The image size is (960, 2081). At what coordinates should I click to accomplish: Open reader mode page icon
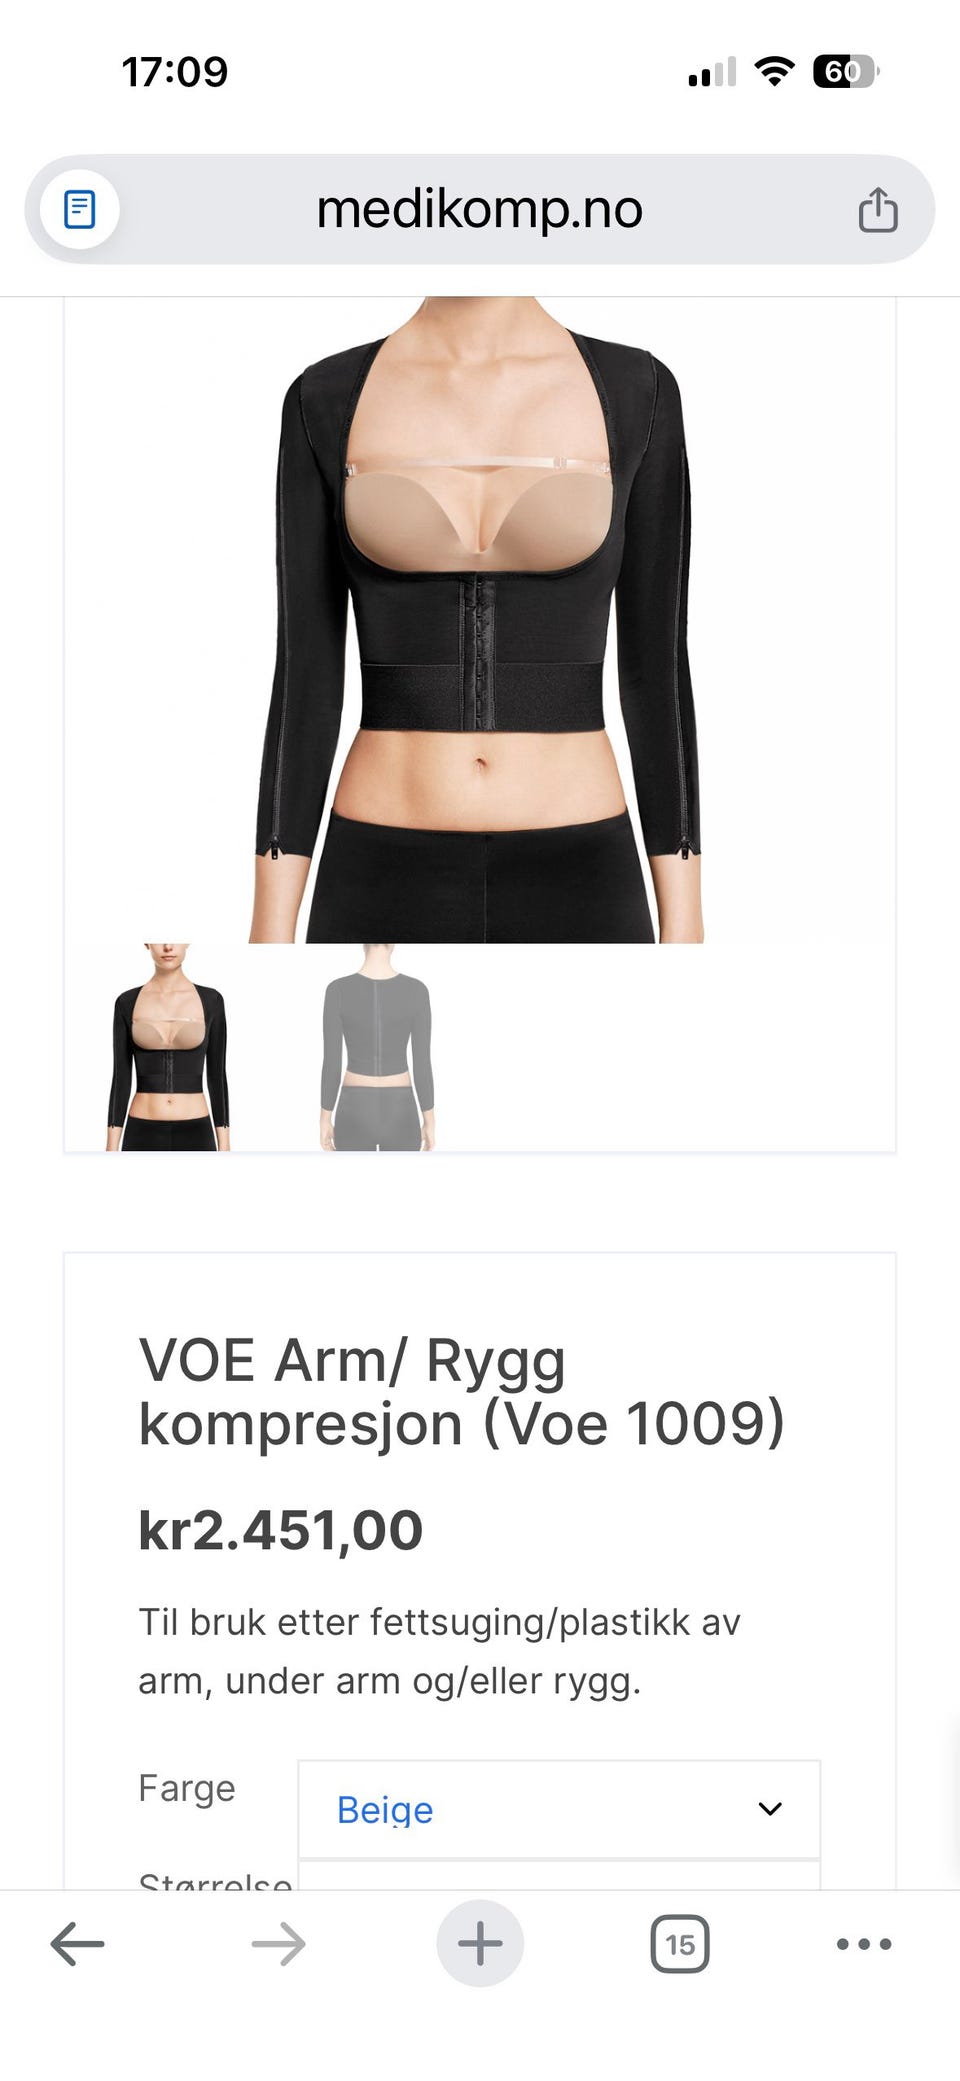[80, 210]
